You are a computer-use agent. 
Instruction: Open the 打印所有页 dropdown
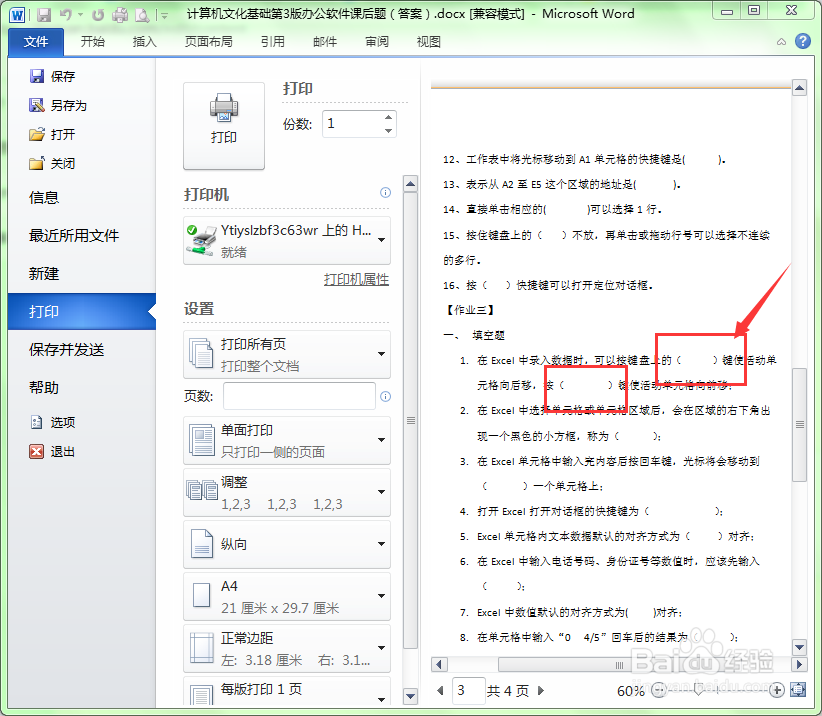click(287, 354)
